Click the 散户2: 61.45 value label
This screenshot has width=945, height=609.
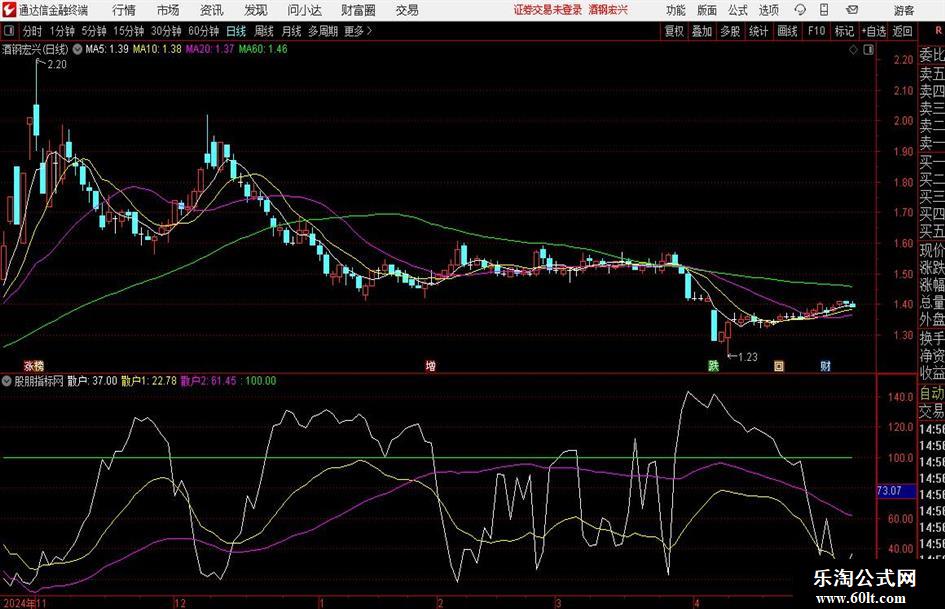[209, 381]
